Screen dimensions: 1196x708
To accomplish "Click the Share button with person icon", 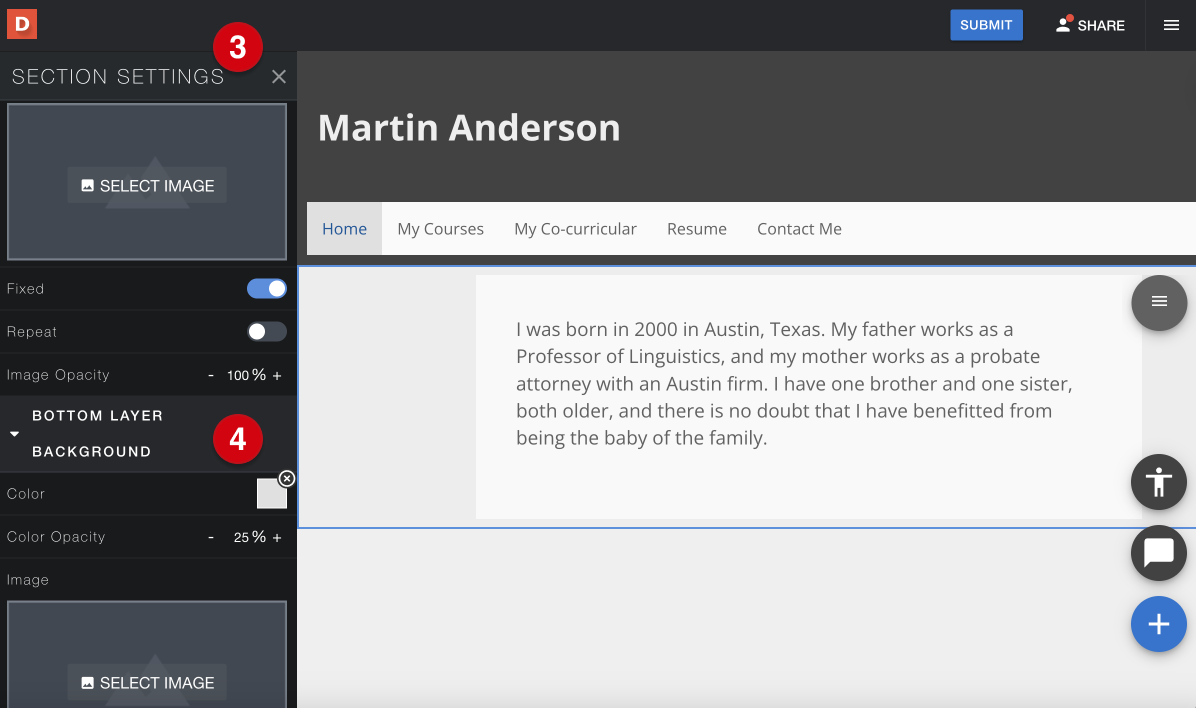I will 1090,25.
